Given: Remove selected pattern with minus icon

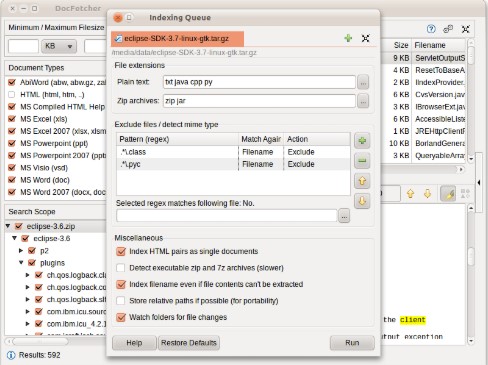Looking at the screenshot, I should coord(362,161).
